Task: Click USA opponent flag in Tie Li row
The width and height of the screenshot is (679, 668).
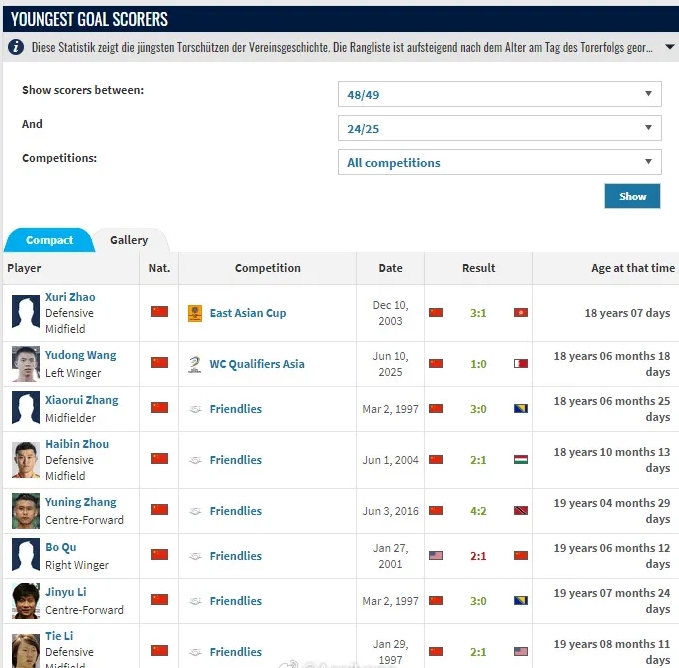Action: (x=521, y=652)
